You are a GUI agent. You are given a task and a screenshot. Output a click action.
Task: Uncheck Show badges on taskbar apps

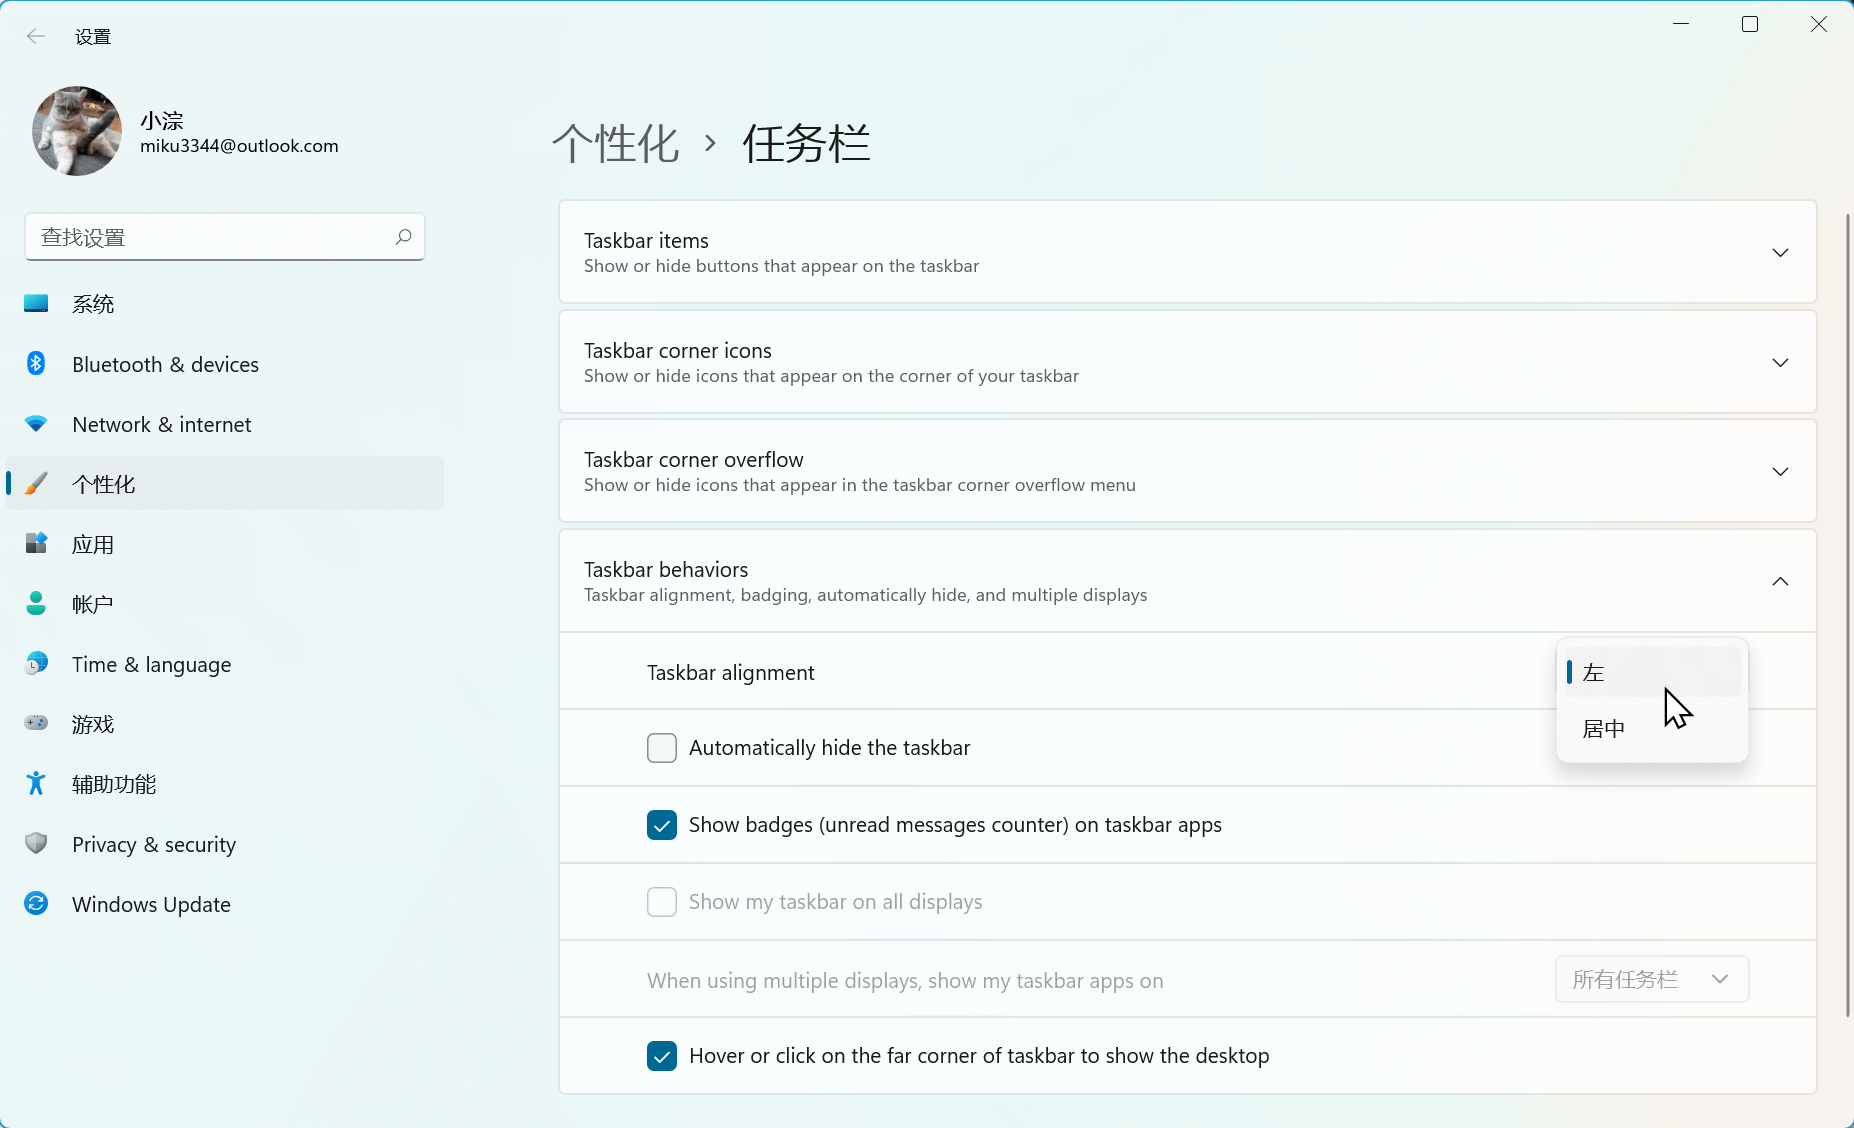click(662, 825)
